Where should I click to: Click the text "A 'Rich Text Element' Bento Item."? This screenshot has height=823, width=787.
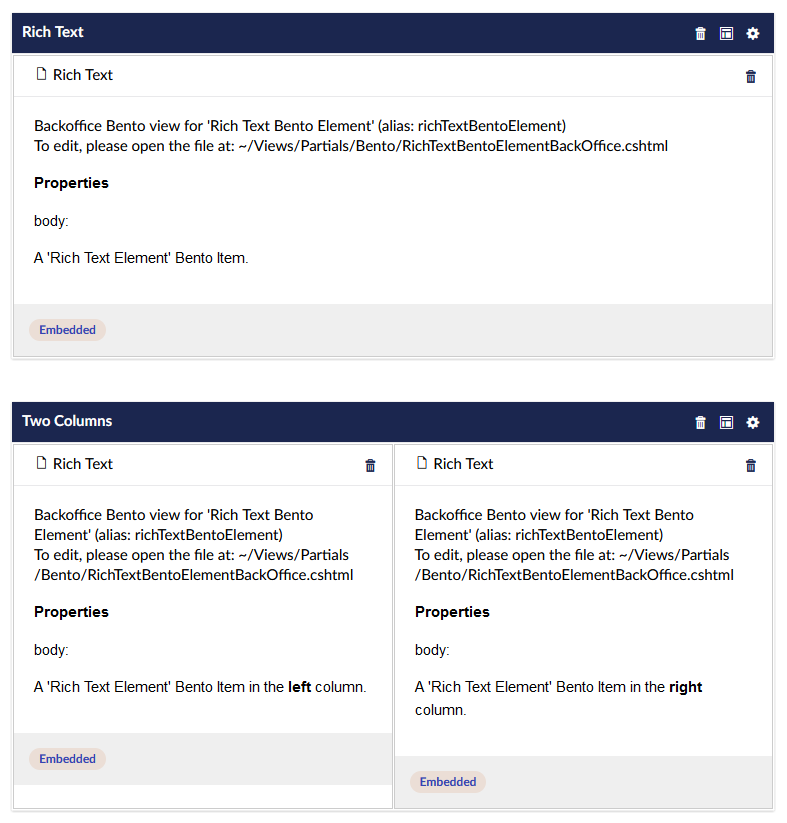141,258
